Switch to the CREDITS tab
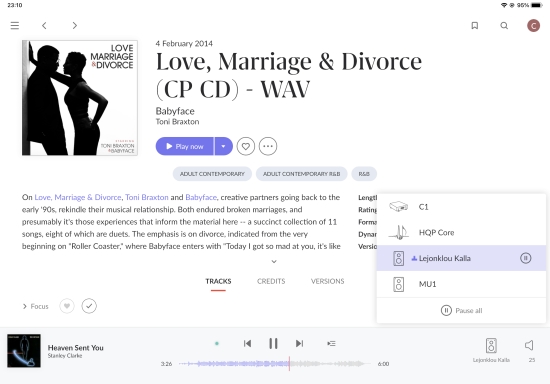 pyautogui.click(x=271, y=281)
